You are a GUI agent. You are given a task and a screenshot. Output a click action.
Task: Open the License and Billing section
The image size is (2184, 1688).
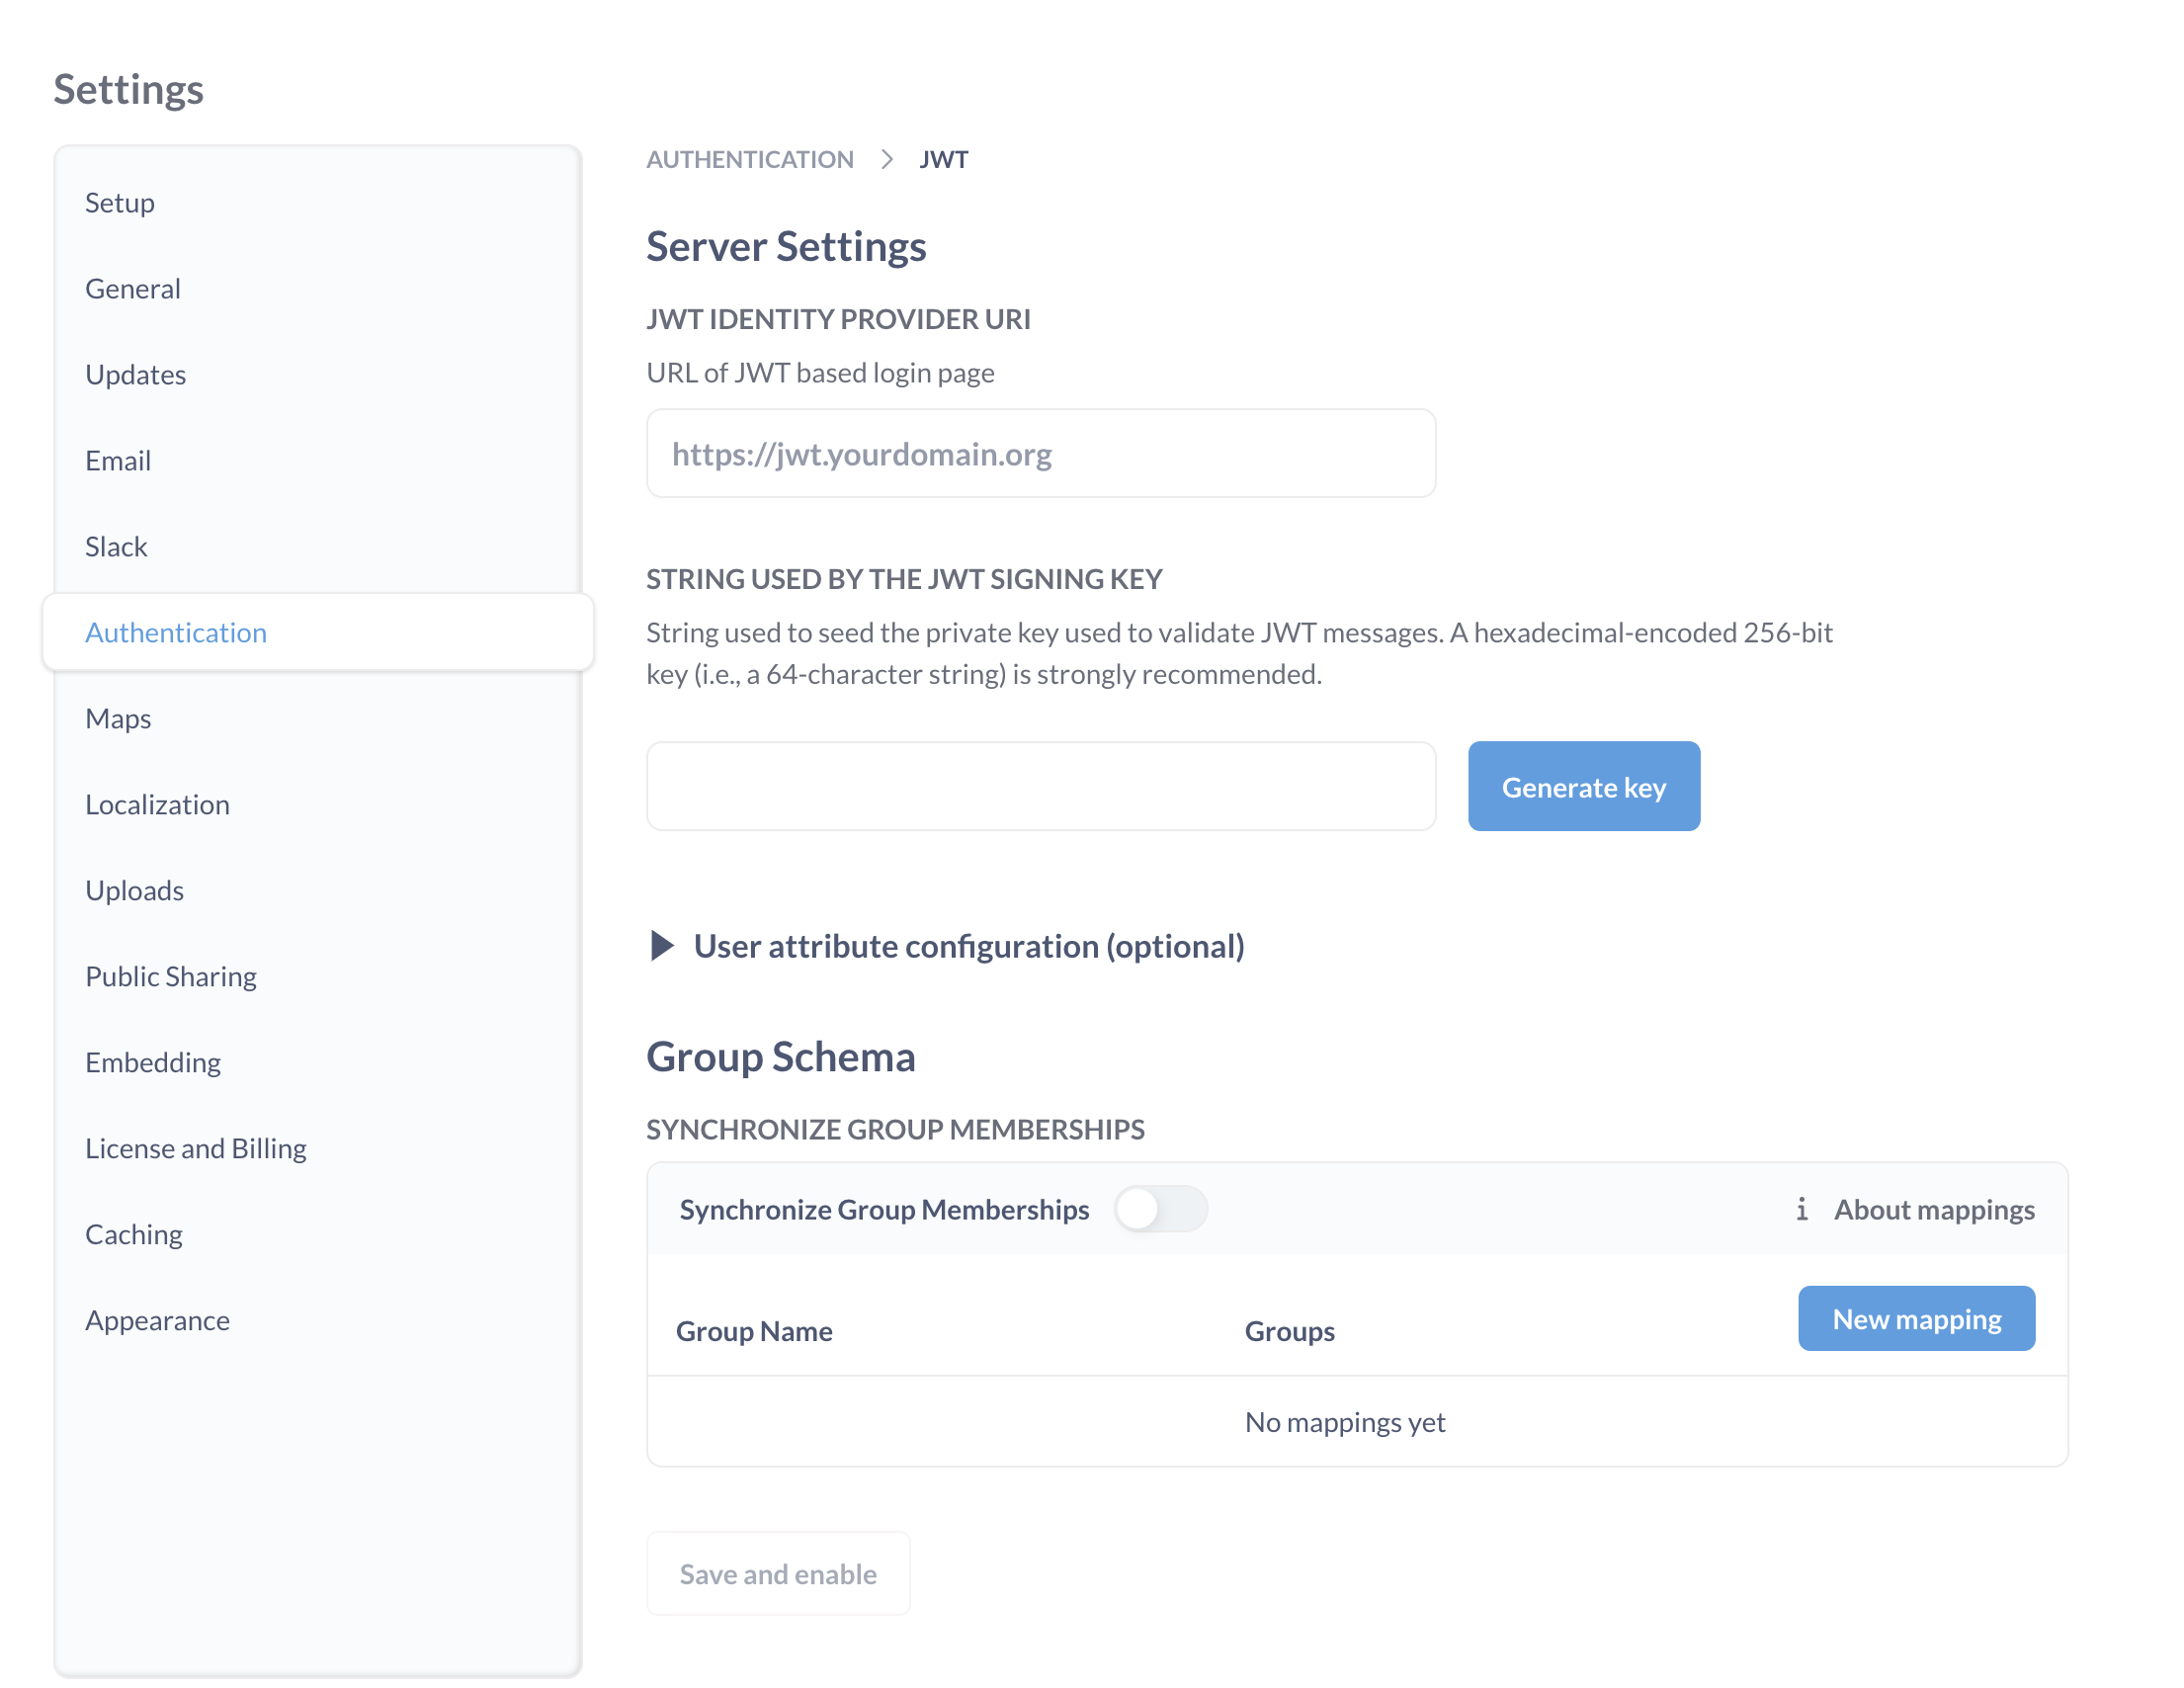[196, 1148]
